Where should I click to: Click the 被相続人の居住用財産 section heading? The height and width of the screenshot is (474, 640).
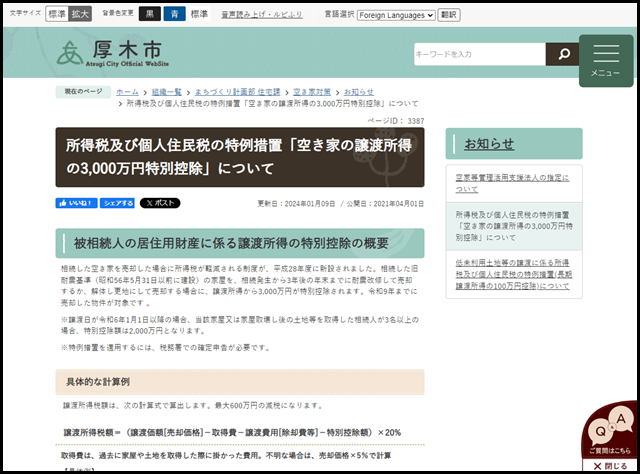pos(240,243)
